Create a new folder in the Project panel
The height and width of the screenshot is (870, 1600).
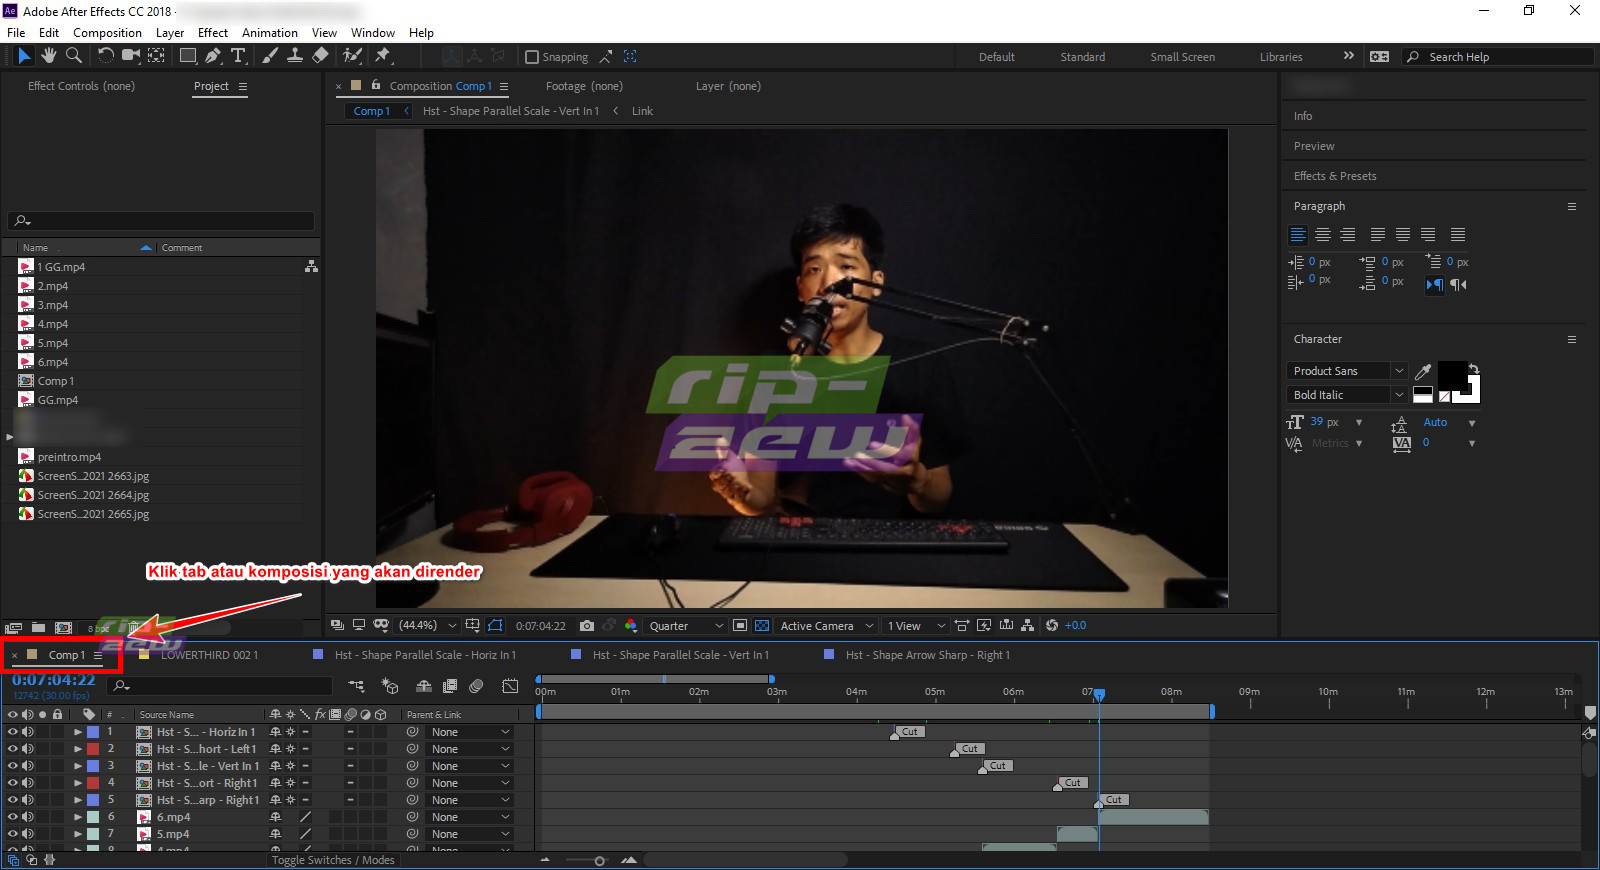pos(38,628)
